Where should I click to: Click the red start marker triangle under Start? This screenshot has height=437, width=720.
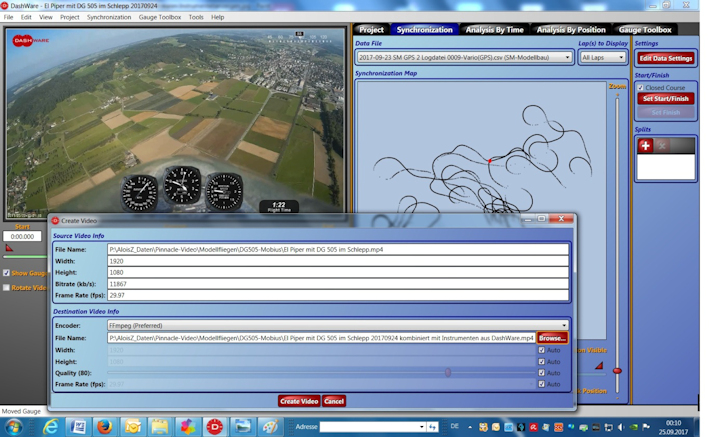click(x=9, y=248)
